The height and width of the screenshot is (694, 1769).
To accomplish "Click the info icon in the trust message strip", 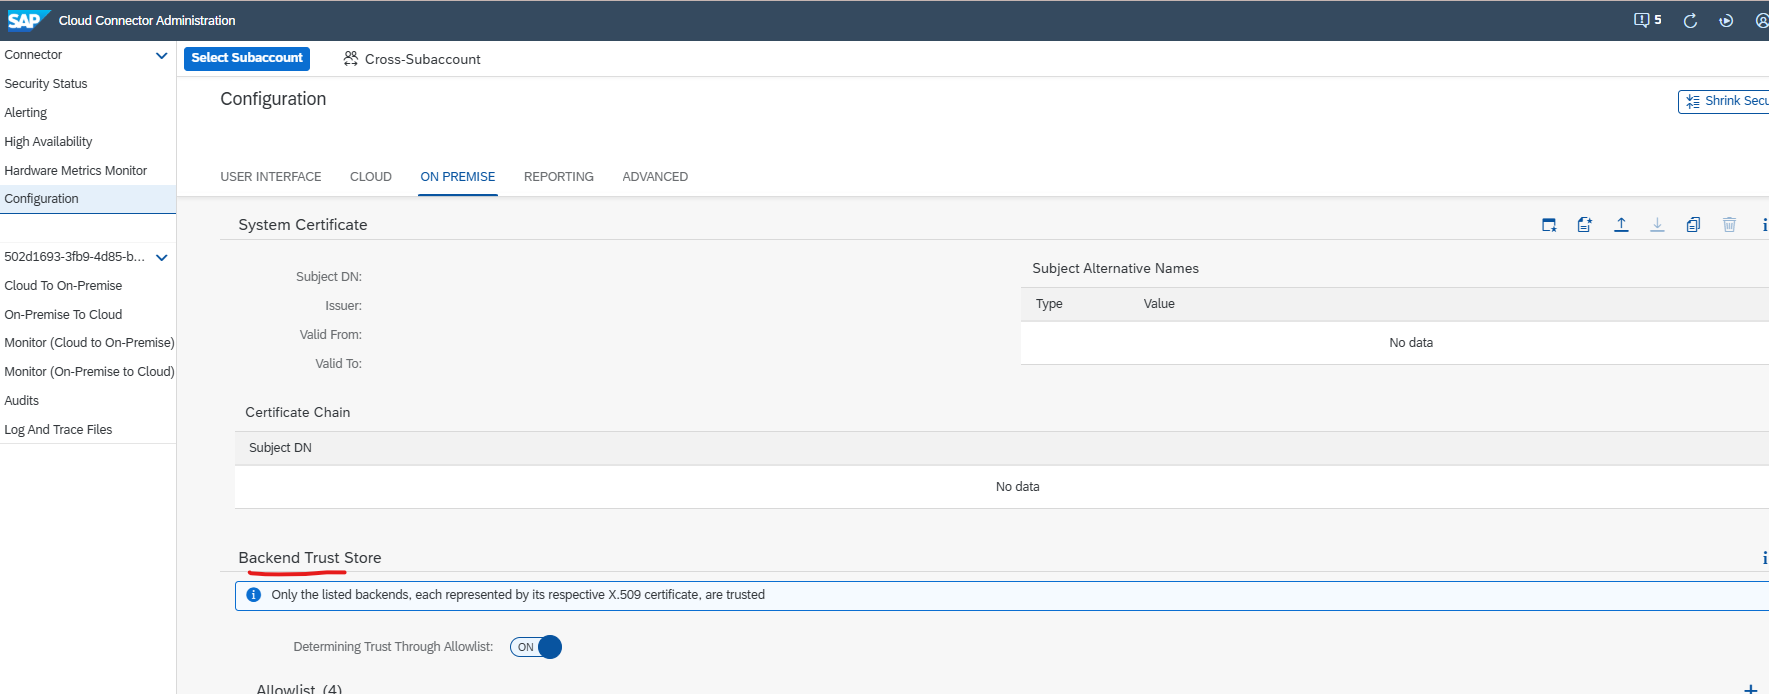I will coord(253,595).
